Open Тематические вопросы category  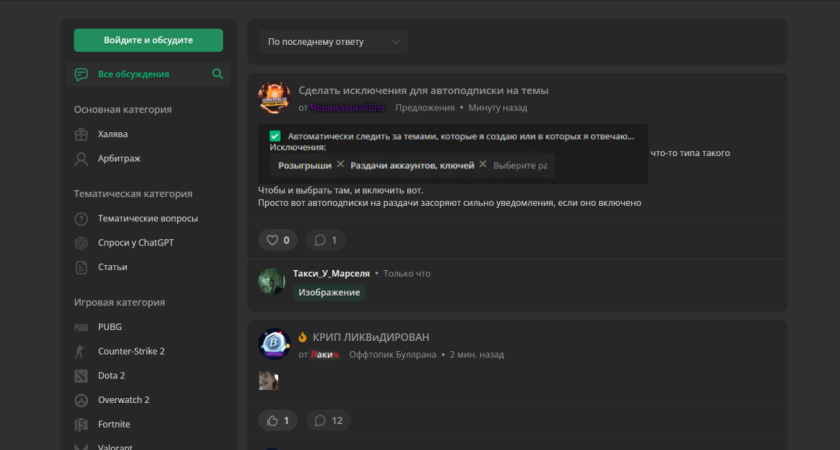[148, 219]
